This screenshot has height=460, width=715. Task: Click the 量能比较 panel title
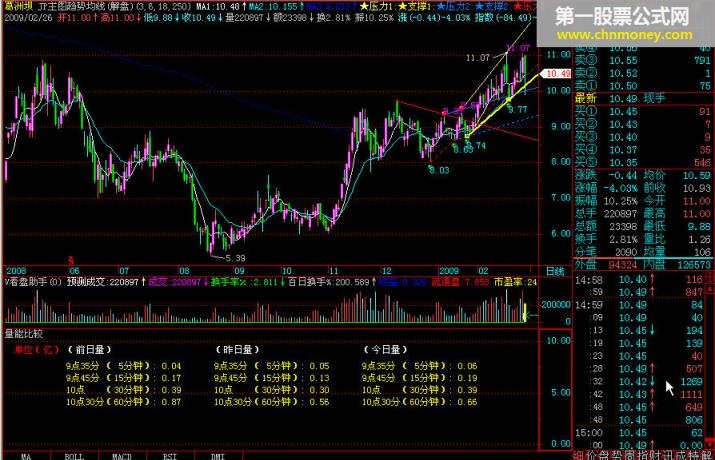(x=24, y=334)
